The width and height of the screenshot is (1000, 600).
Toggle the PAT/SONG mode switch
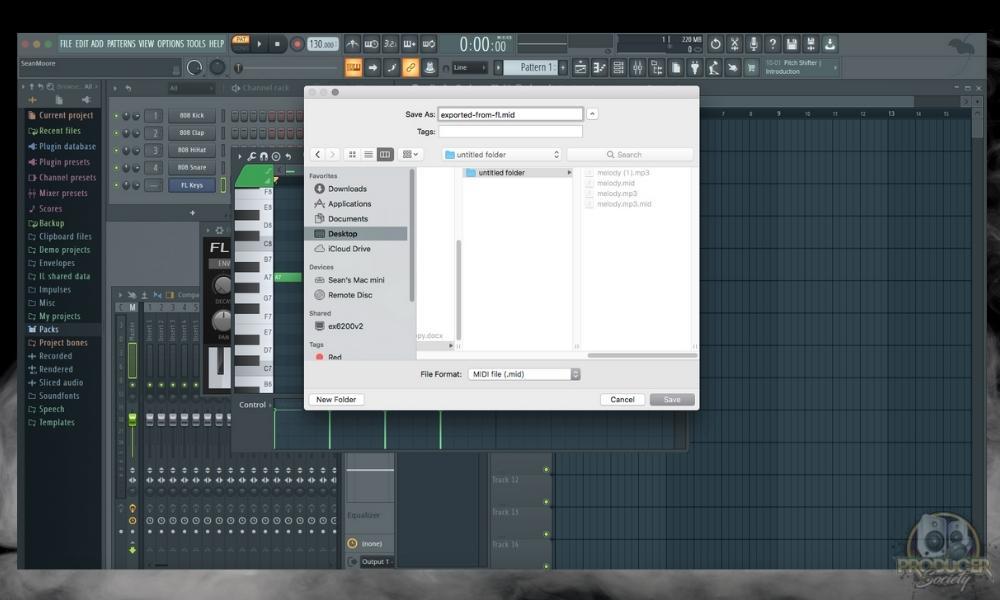(x=240, y=43)
